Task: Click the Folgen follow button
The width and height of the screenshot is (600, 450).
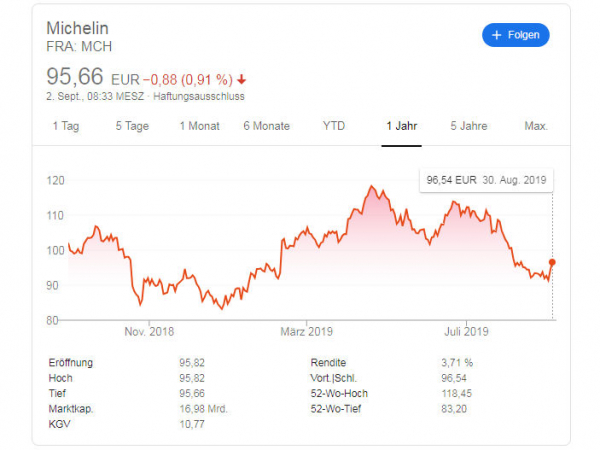Action: tap(515, 35)
